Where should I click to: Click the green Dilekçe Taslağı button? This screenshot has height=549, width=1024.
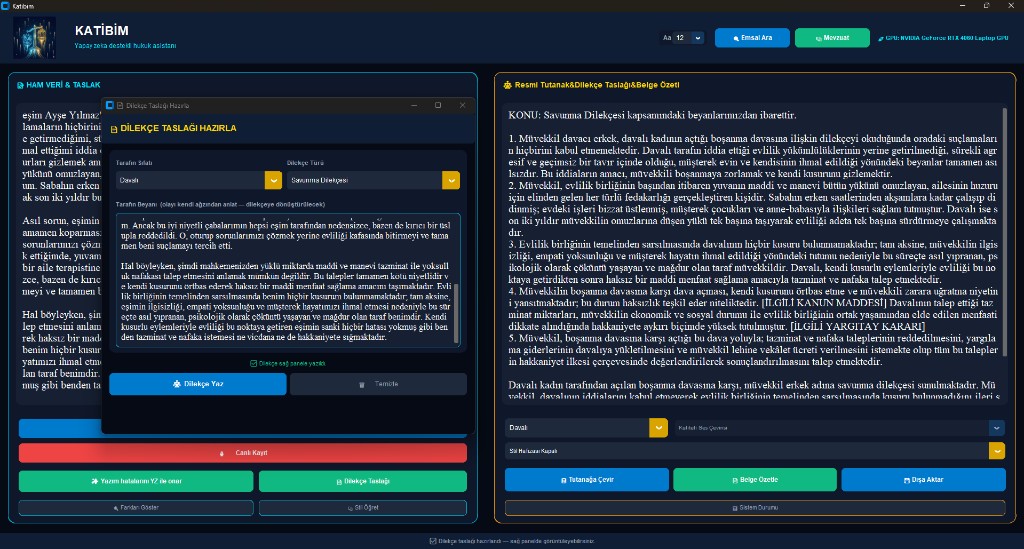coord(363,481)
